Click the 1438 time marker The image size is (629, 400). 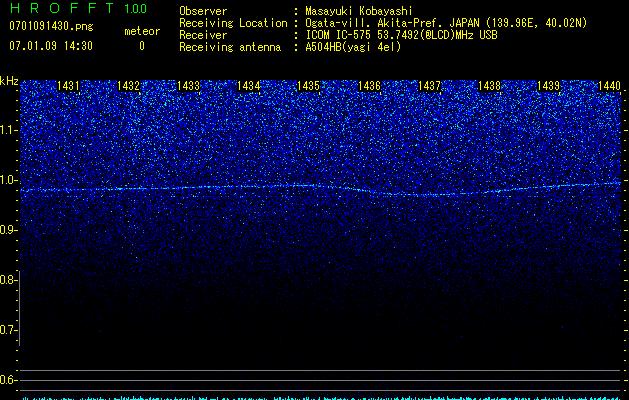click(x=489, y=86)
